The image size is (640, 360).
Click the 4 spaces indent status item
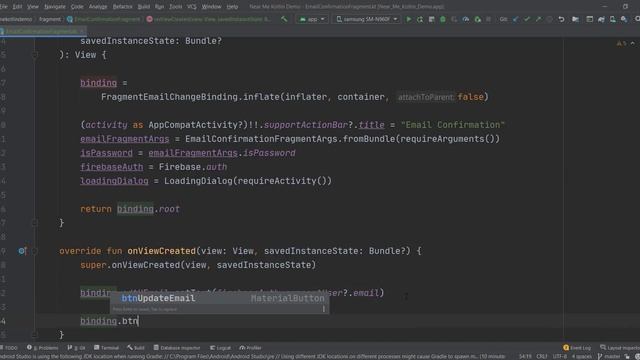point(581,356)
